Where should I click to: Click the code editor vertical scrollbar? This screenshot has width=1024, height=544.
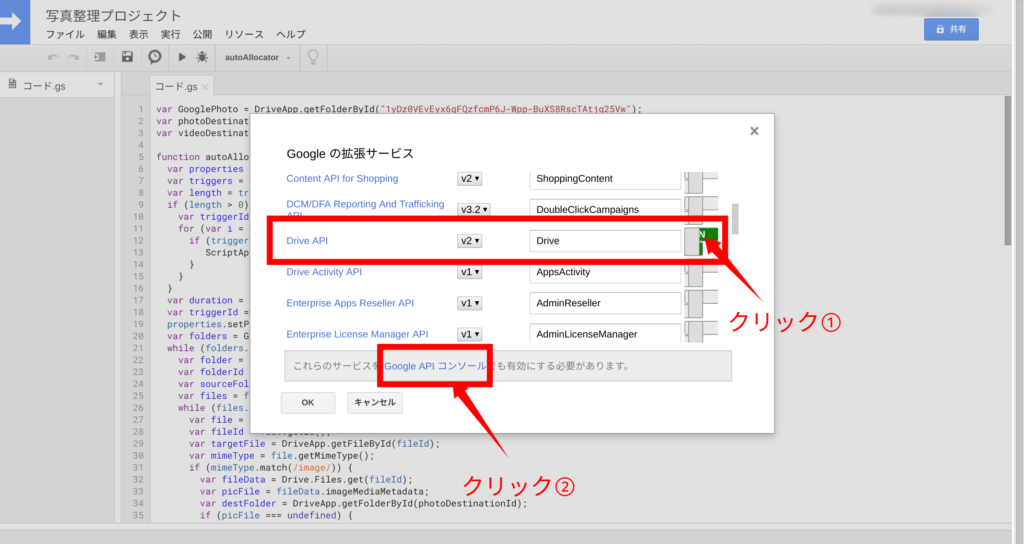(1008, 171)
